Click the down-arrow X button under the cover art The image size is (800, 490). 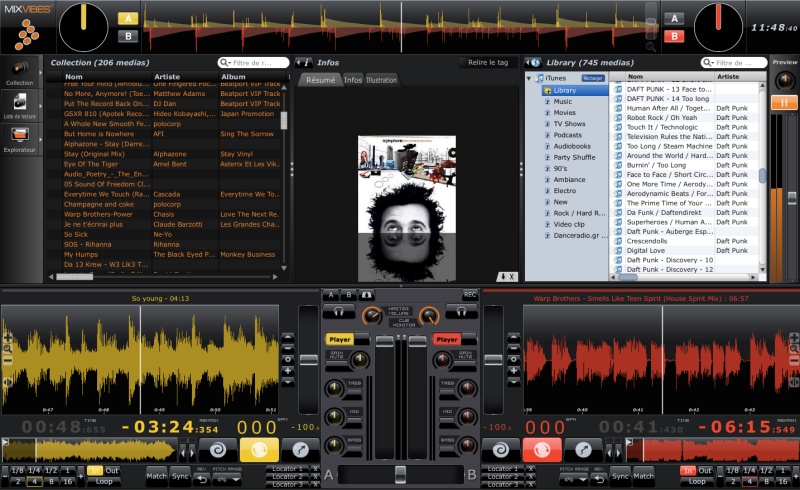(508, 276)
